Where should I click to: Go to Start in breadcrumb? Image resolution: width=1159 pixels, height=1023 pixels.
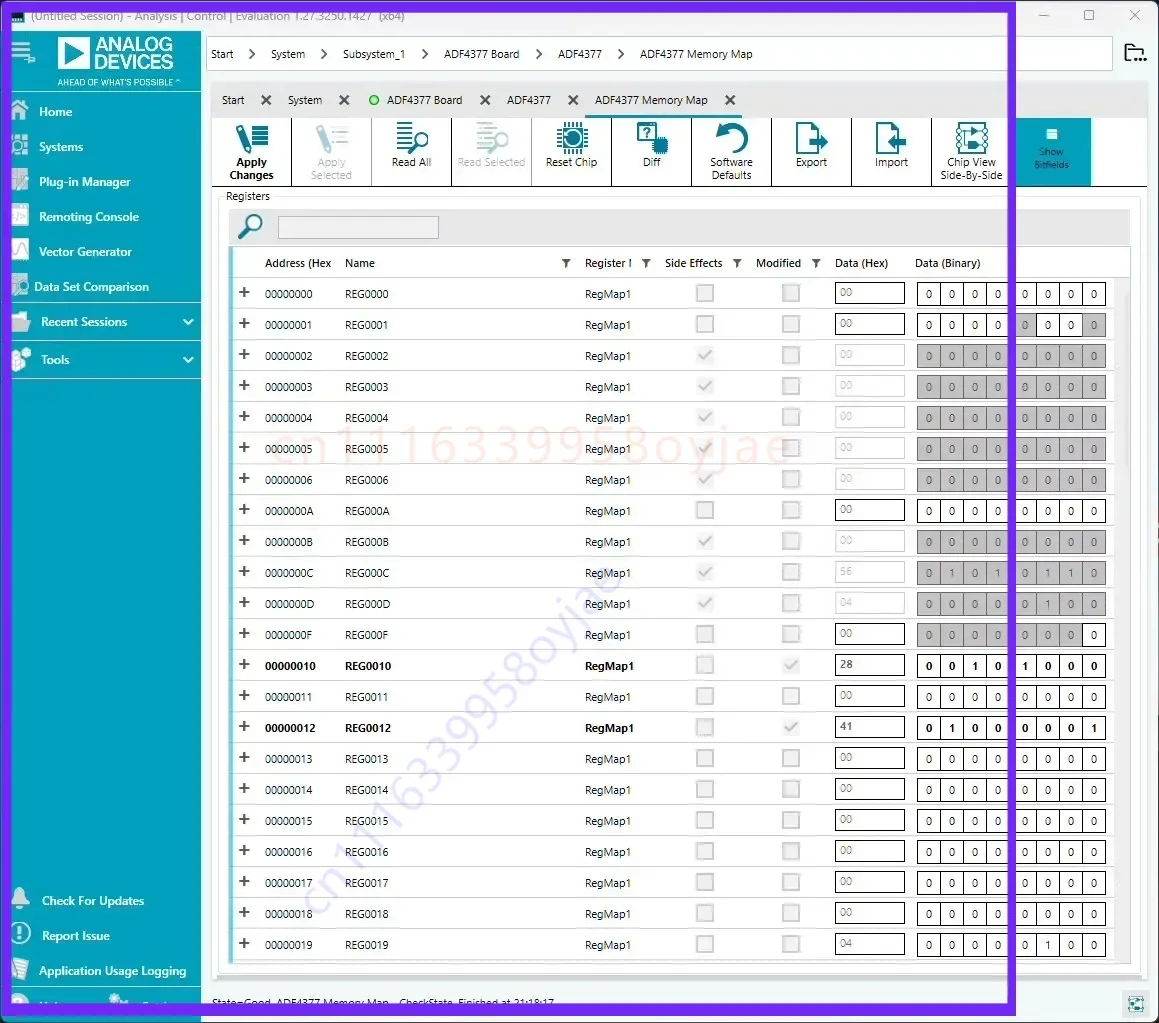tap(222, 54)
